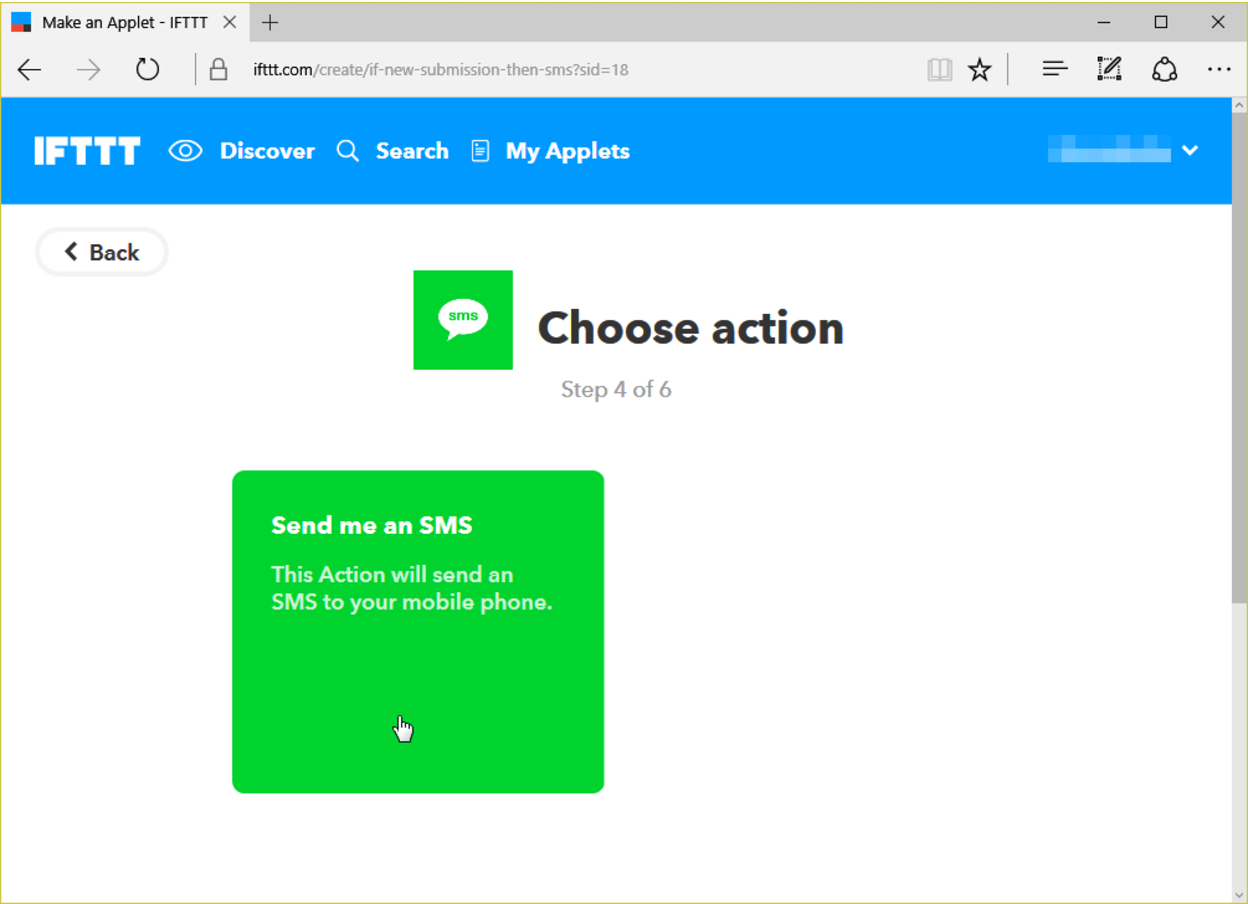The width and height of the screenshot is (1248, 904).
Task: Go back using the browser back arrow
Action: 30,69
